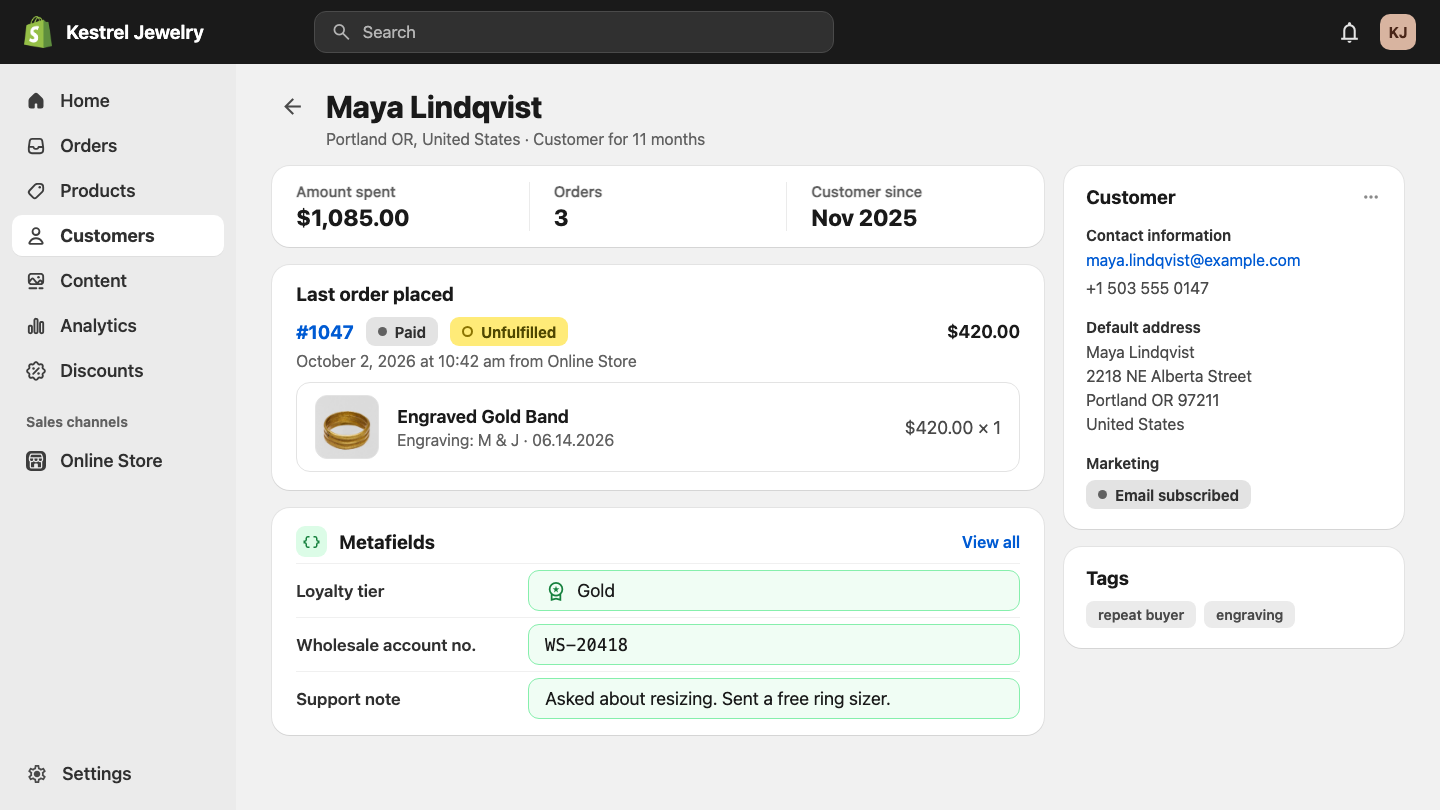The image size is (1440, 810).
Task: Click the Engraving: M & J · 06.14.2026 text
Action: click(506, 440)
